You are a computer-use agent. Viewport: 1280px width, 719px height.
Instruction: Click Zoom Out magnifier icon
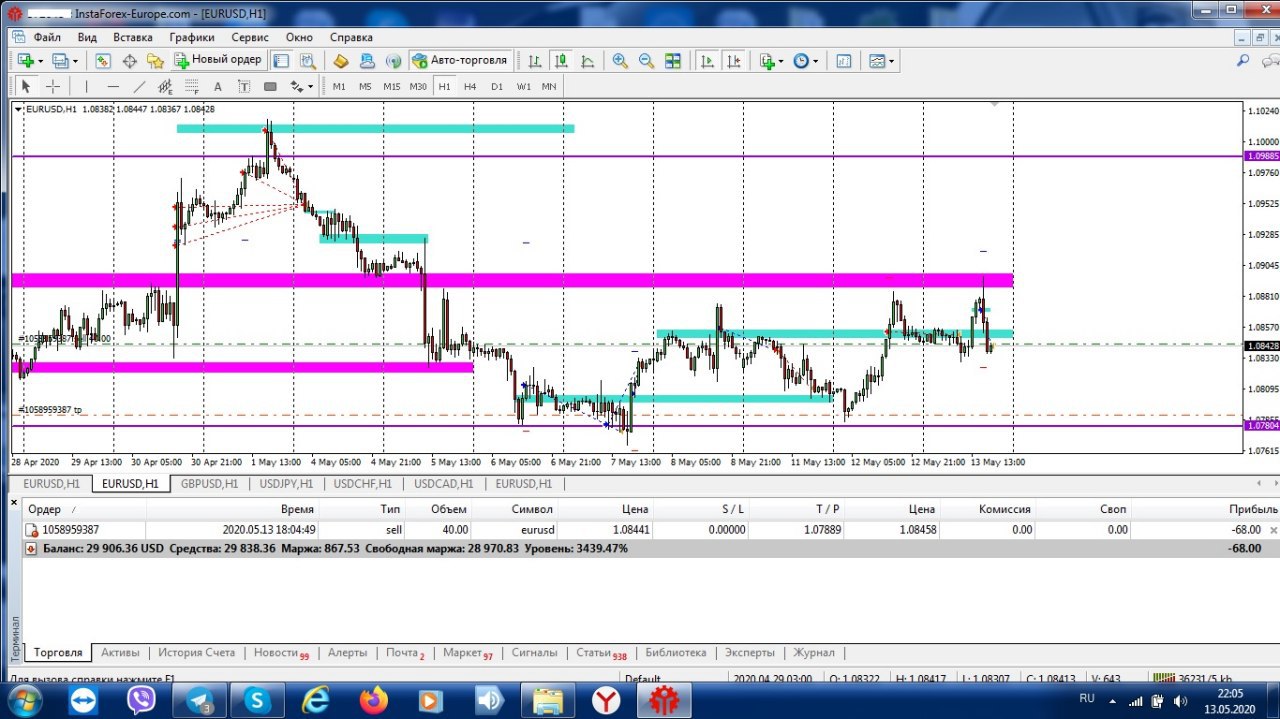point(646,60)
